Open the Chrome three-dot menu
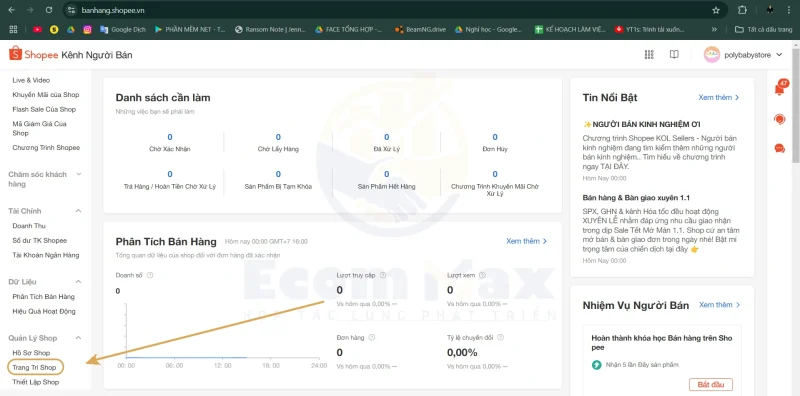Viewport: 800px width, 396px height. pos(790,10)
